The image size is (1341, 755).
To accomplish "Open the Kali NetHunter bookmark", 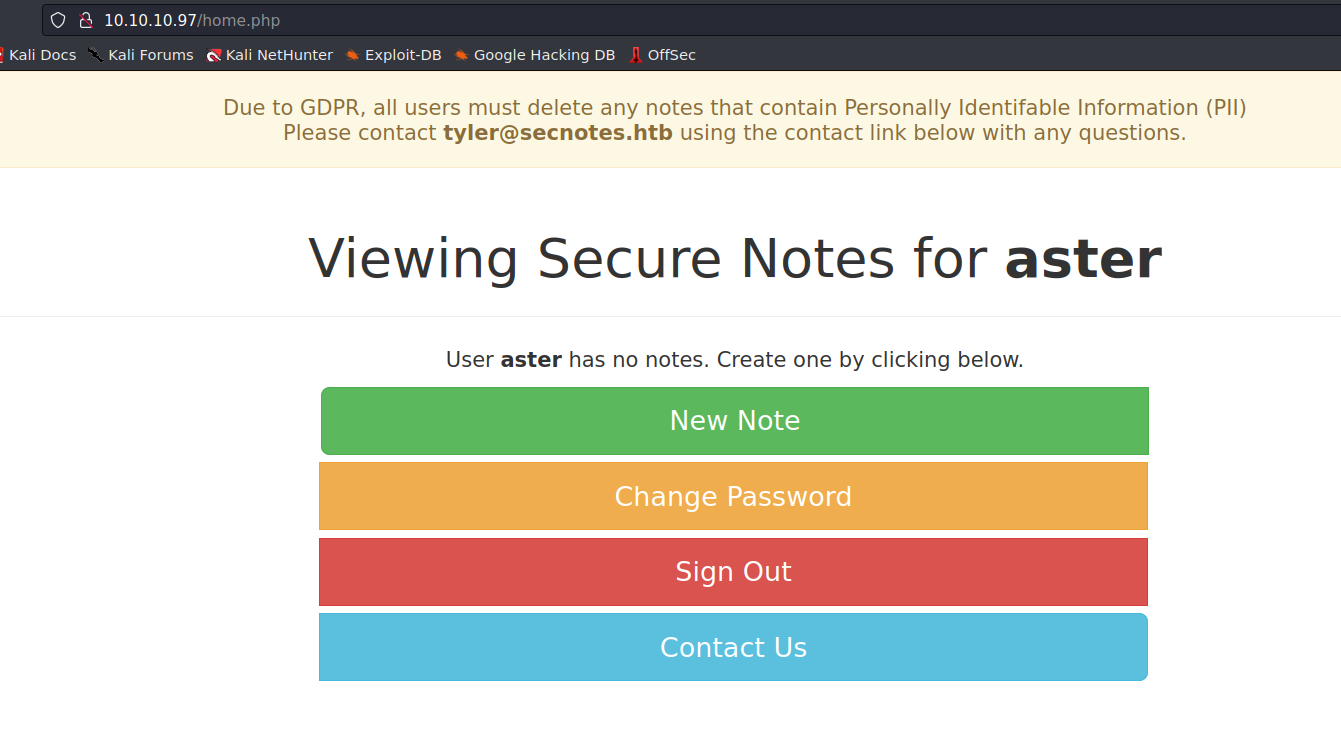I will tap(269, 55).
